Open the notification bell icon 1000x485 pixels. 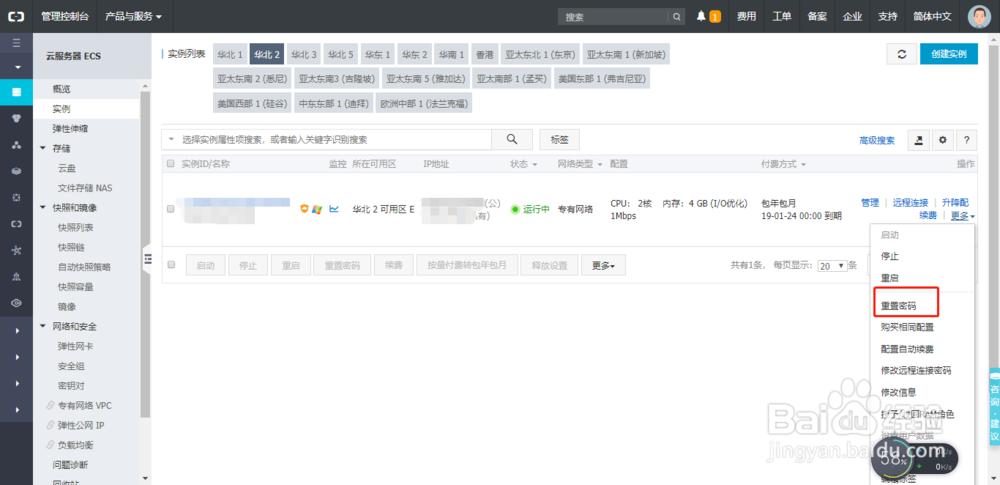tap(702, 17)
